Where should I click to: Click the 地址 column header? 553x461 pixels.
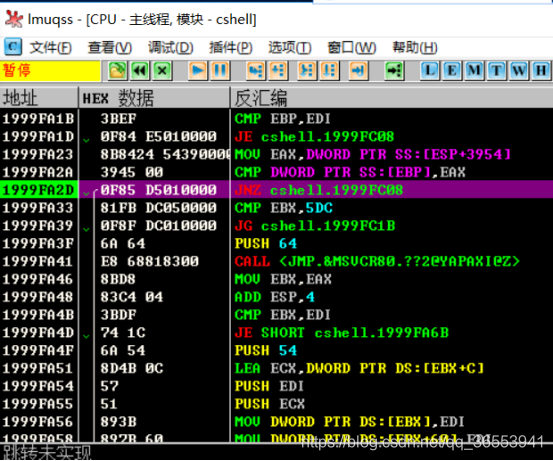[x=39, y=98]
